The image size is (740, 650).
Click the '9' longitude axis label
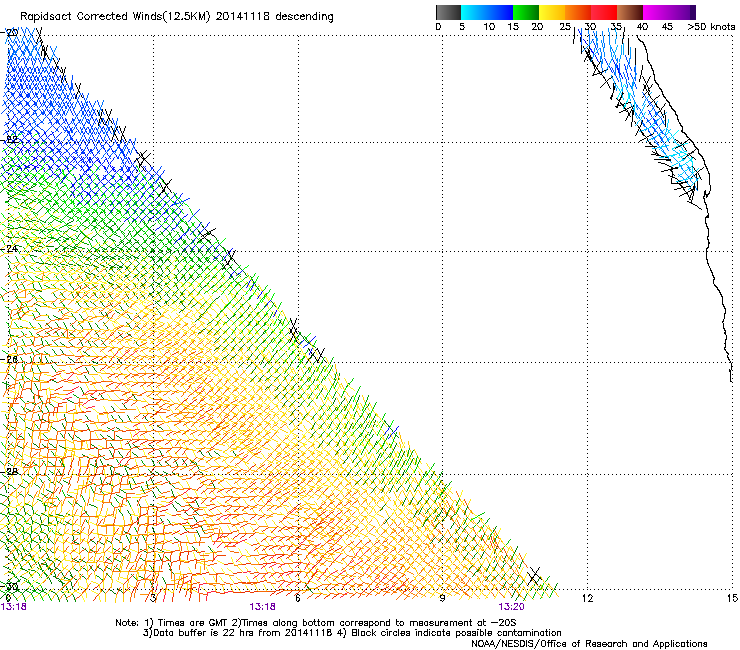tap(442, 599)
